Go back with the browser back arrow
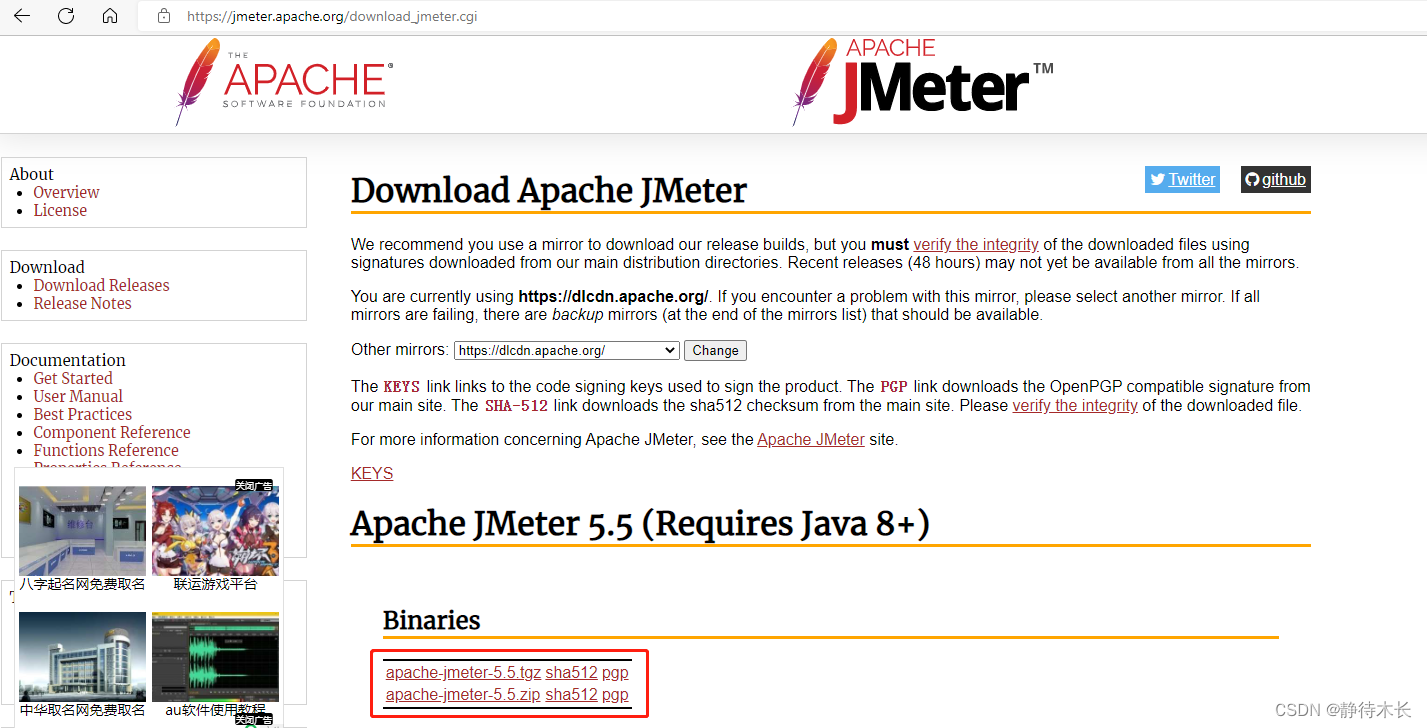The width and height of the screenshot is (1427, 728). click(22, 16)
